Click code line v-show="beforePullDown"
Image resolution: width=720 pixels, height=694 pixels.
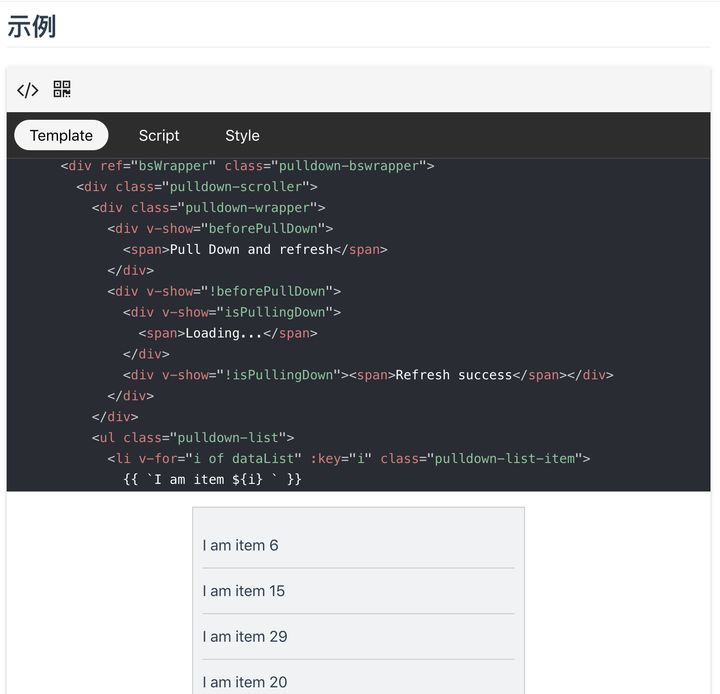click(x=220, y=228)
